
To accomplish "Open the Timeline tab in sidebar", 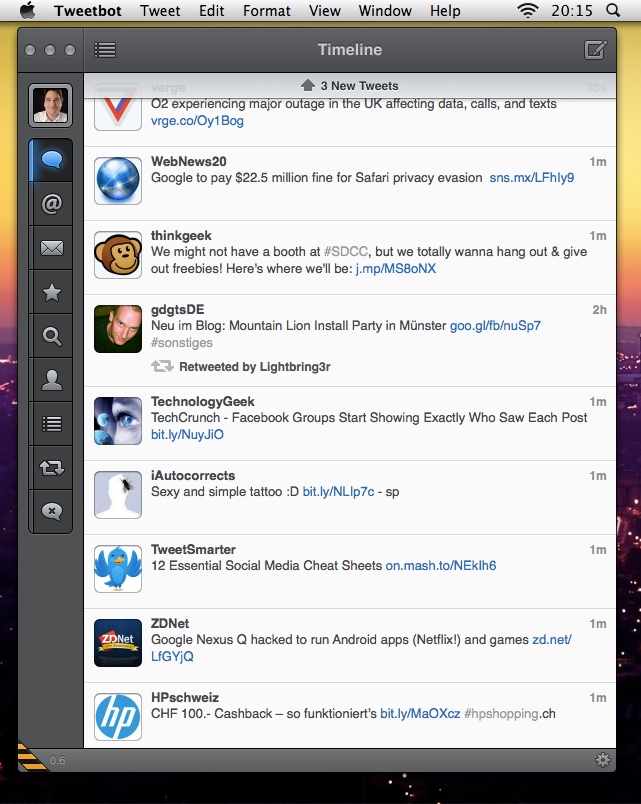I will [51, 159].
